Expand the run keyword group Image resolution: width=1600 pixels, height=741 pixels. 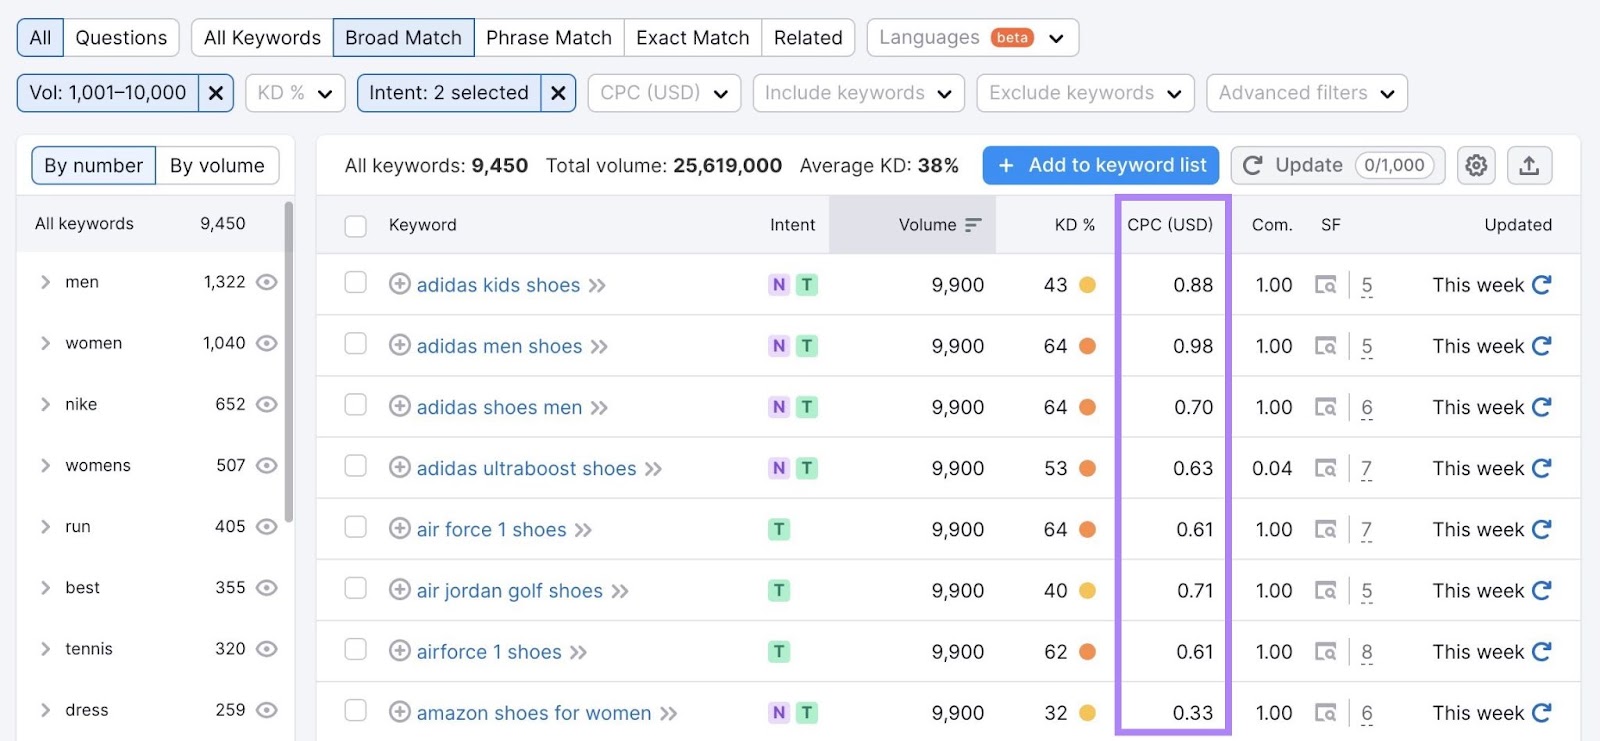click(x=45, y=526)
